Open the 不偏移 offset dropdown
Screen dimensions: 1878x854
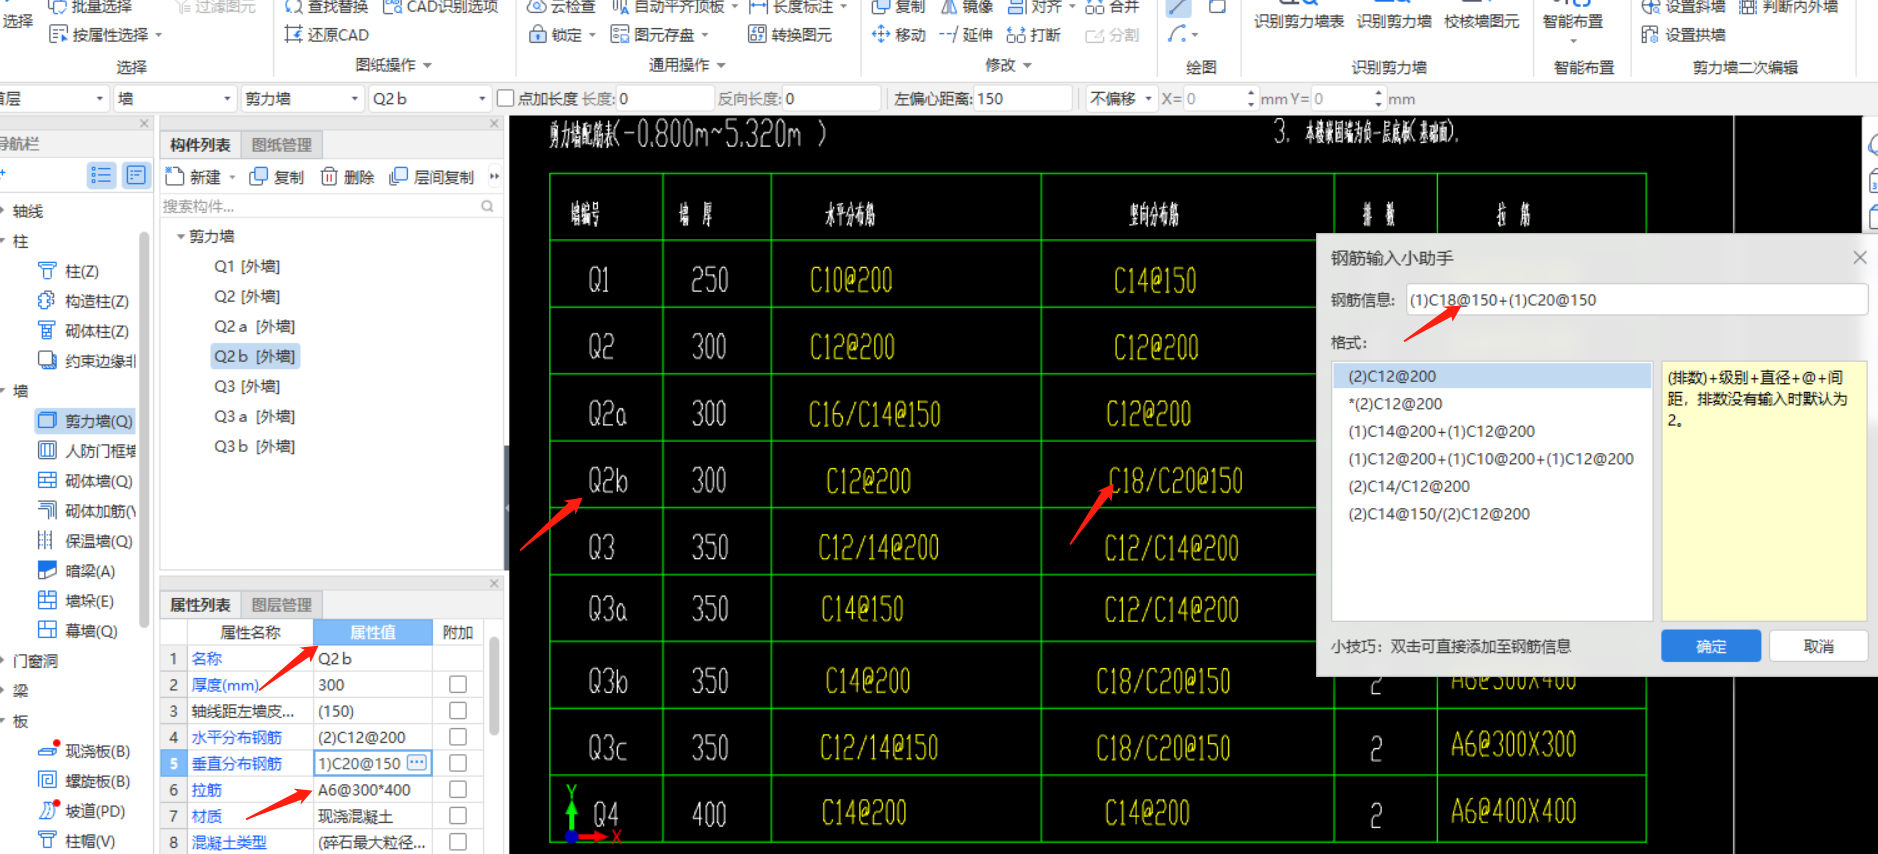(1148, 98)
